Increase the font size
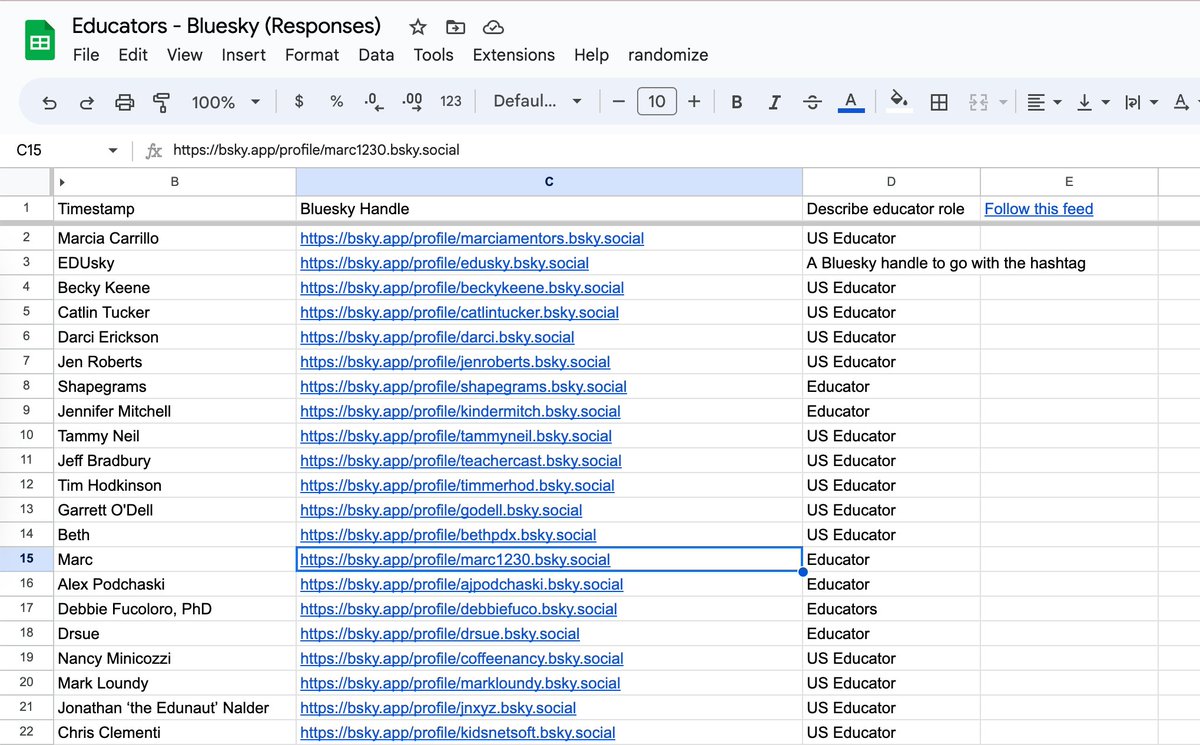 pyautogui.click(x=694, y=101)
